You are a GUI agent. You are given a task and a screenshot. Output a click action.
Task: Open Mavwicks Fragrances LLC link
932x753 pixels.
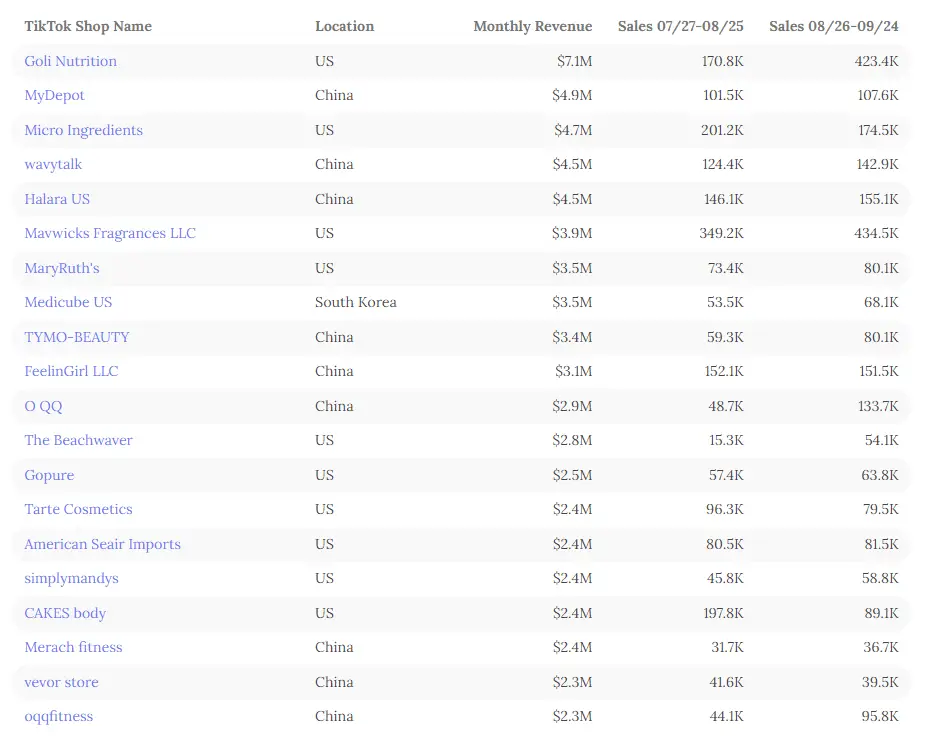(x=110, y=234)
